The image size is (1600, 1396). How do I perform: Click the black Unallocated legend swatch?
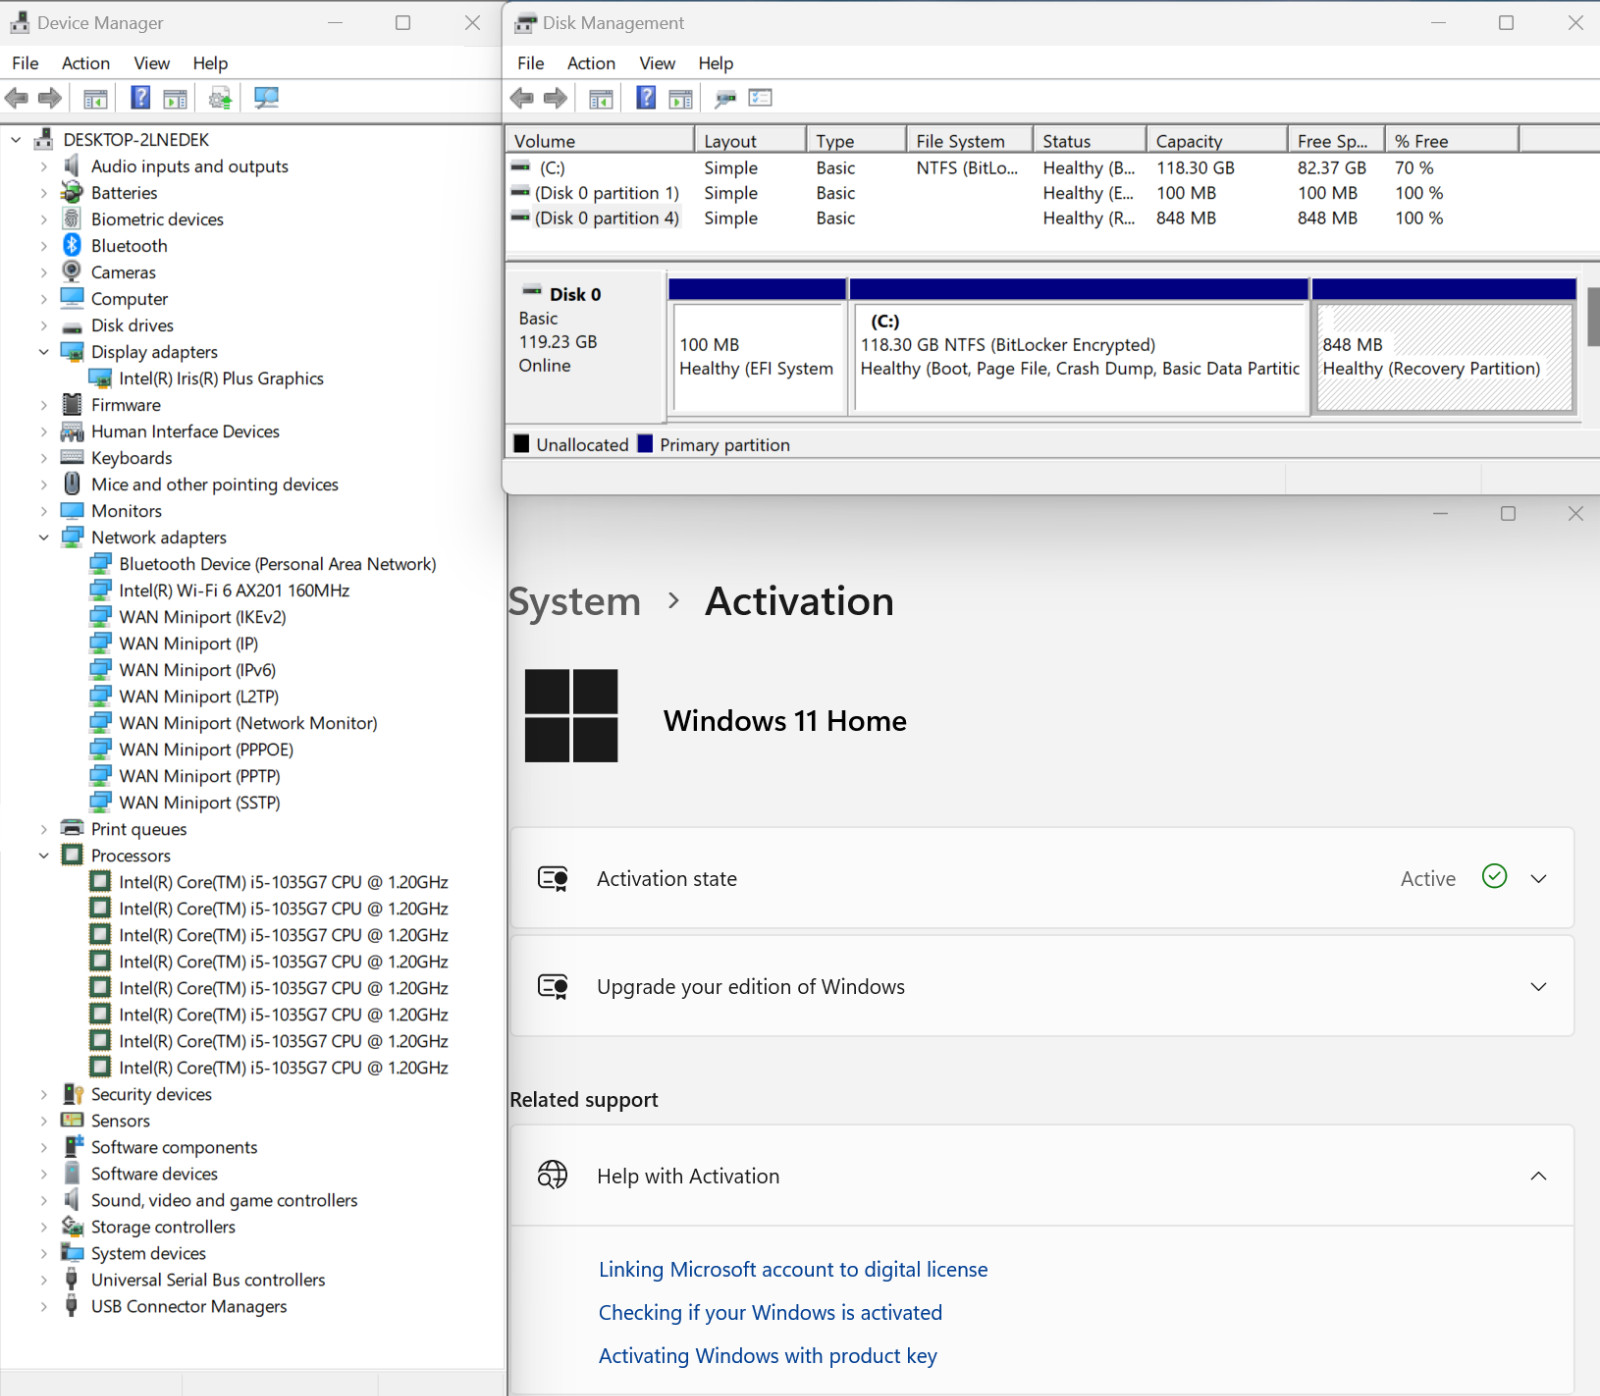click(521, 443)
